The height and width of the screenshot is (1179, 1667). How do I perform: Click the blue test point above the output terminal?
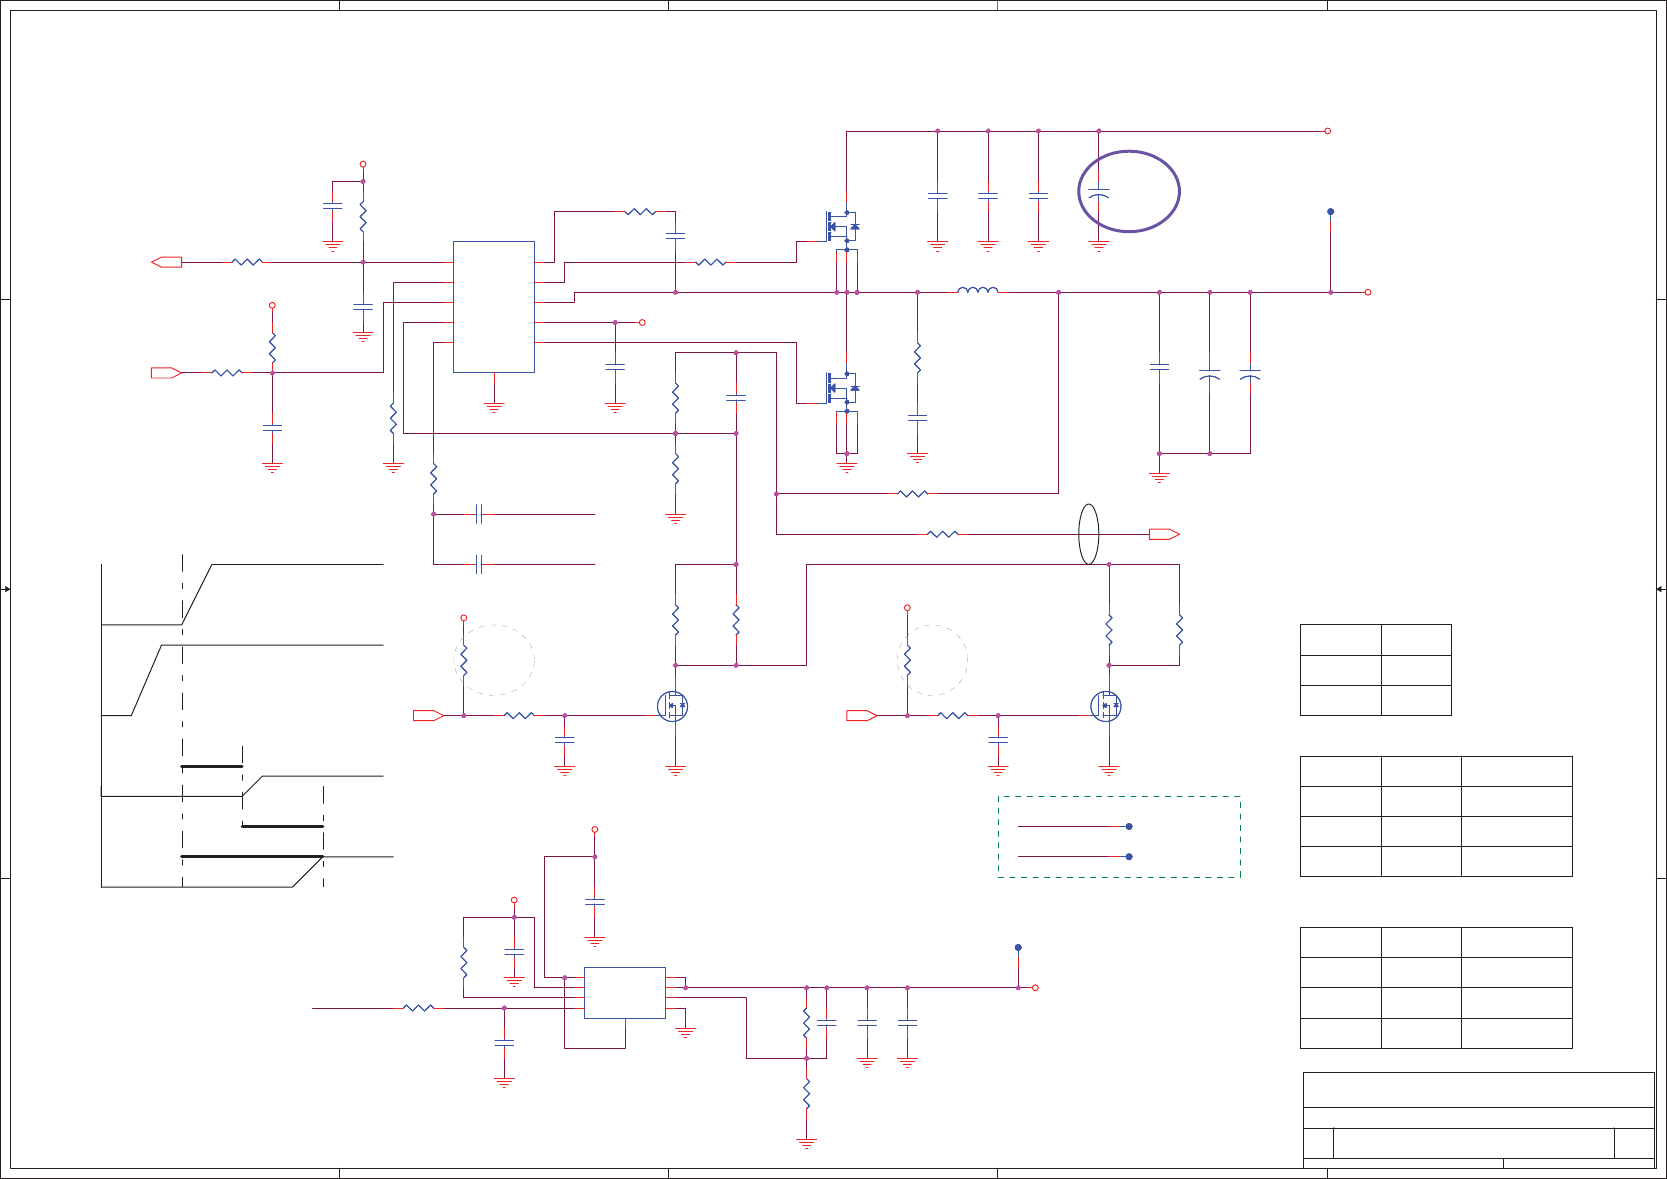[x=1330, y=212]
